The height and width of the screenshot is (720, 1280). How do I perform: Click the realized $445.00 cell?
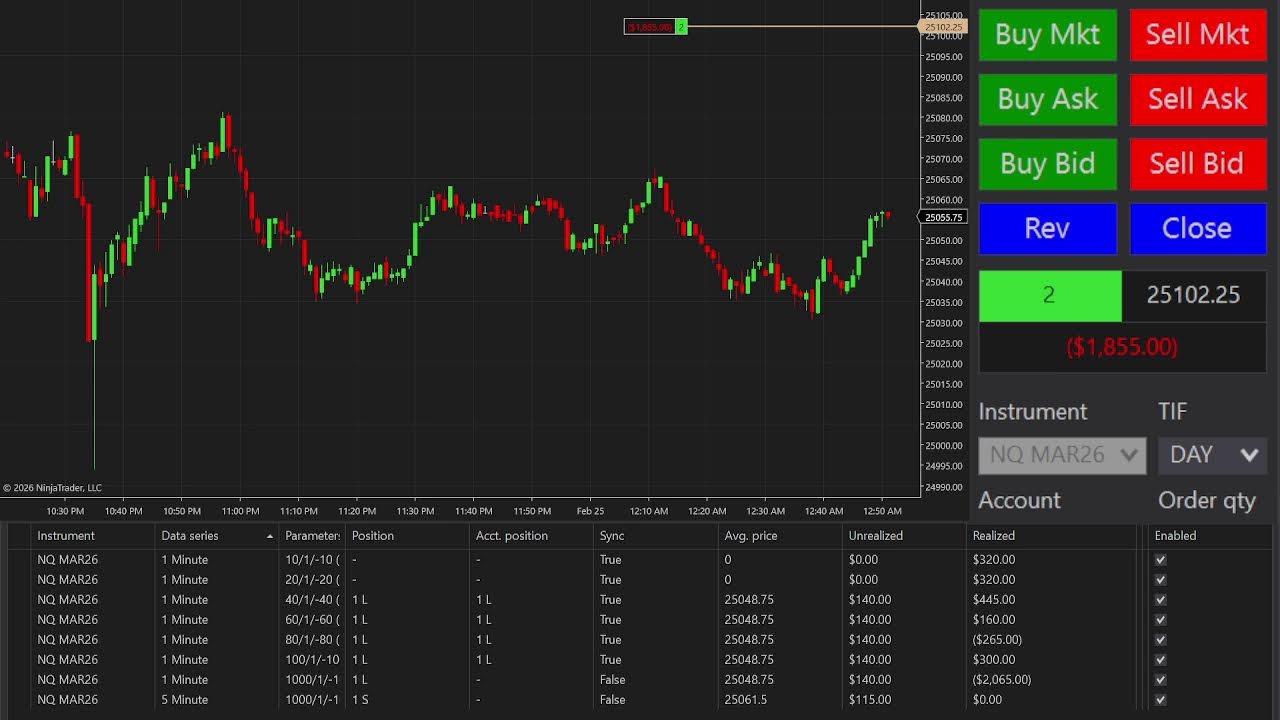point(1052,600)
